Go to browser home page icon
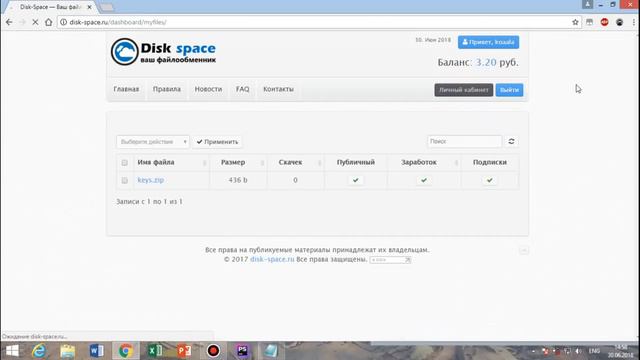The height and width of the screenshot is (360, 640). pyautogui.click(x=49, y=22)
